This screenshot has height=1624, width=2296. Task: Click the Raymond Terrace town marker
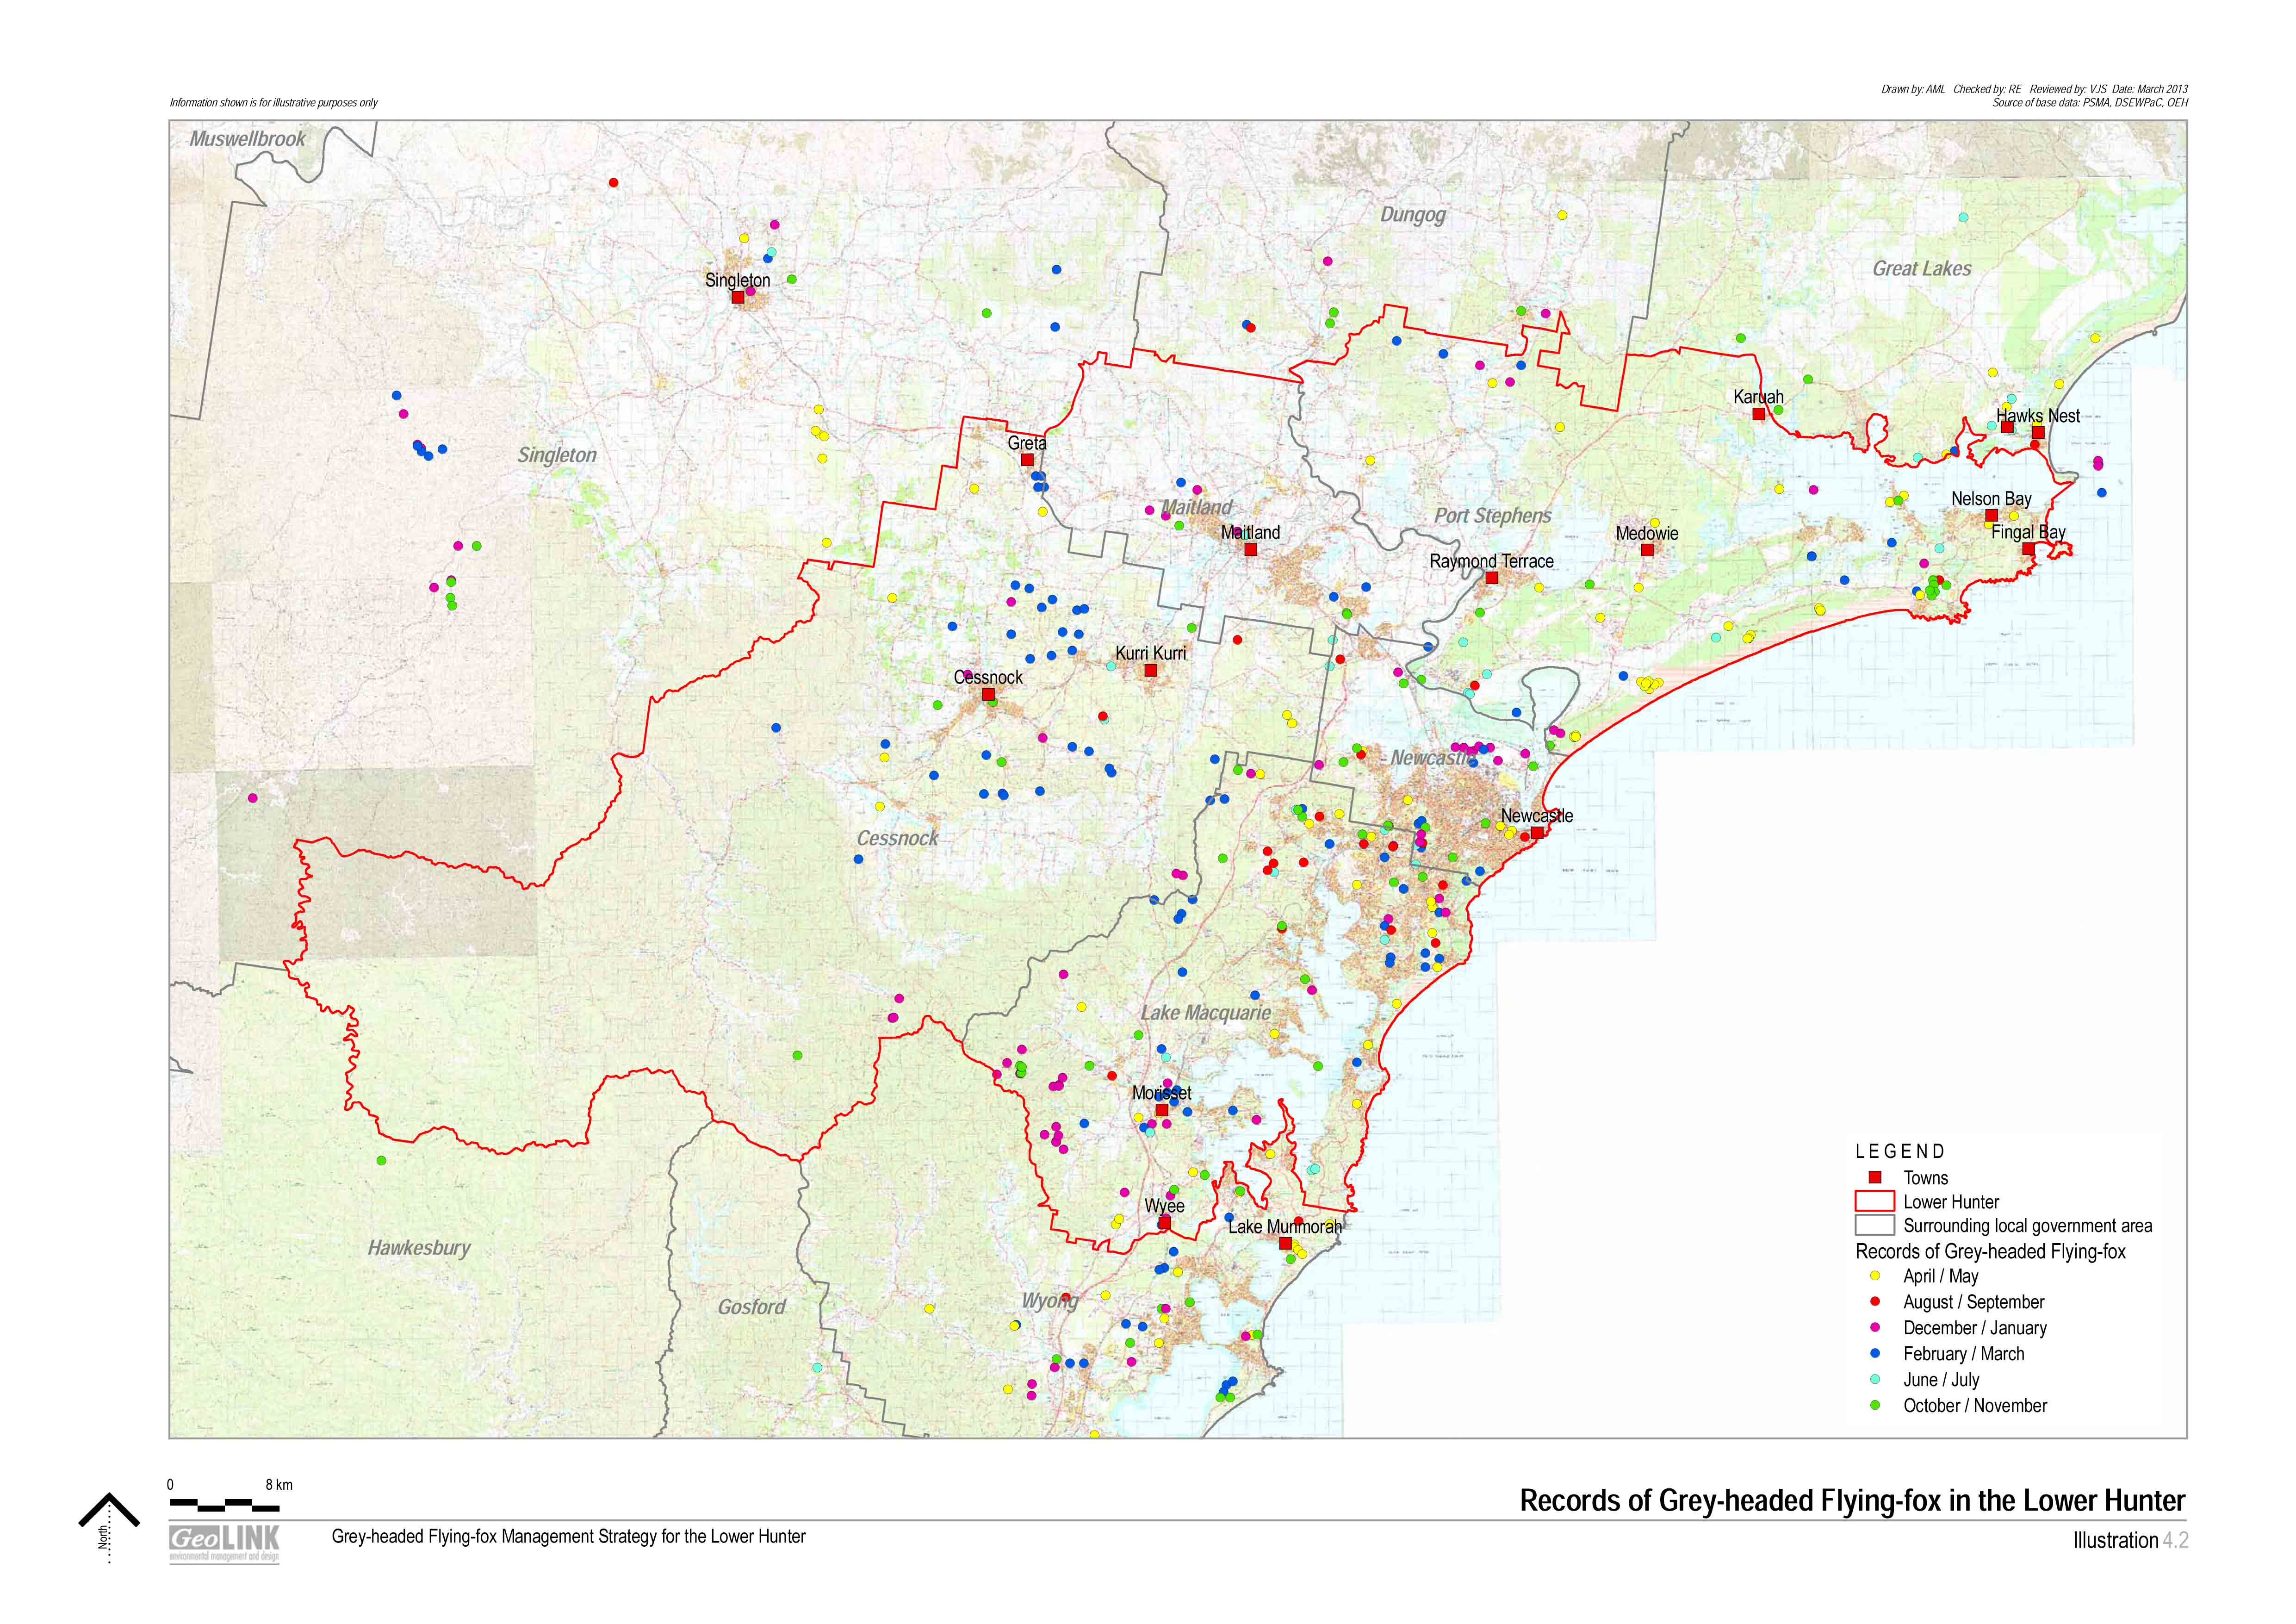1491,578
